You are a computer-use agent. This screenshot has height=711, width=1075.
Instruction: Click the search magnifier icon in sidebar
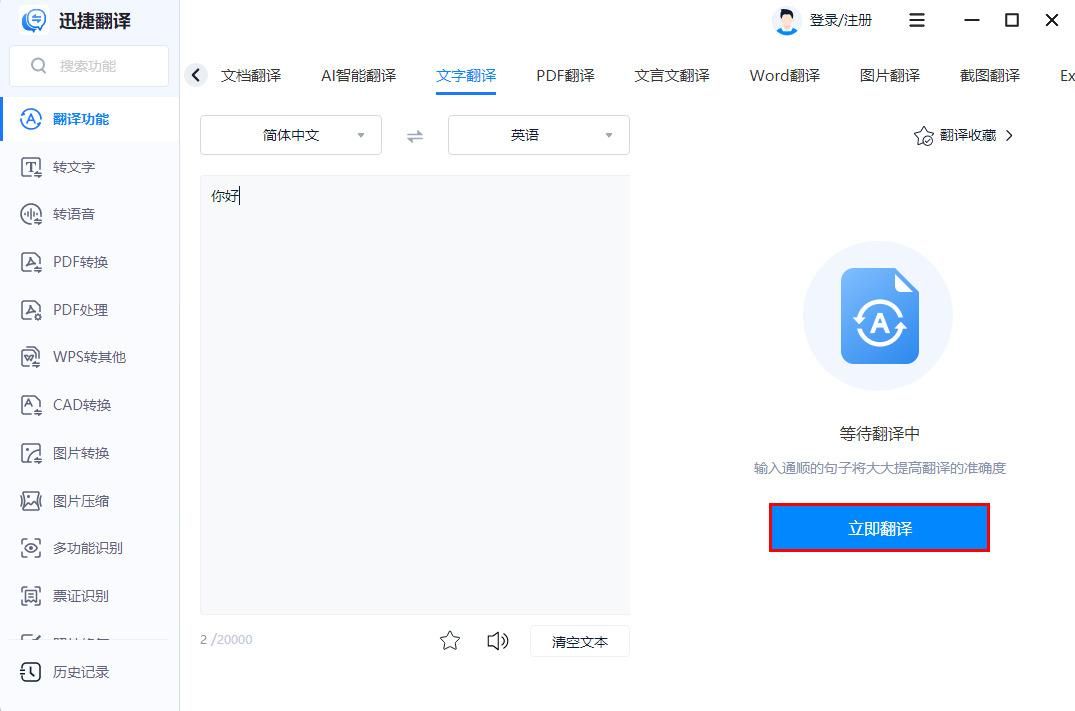coord(38,66)
